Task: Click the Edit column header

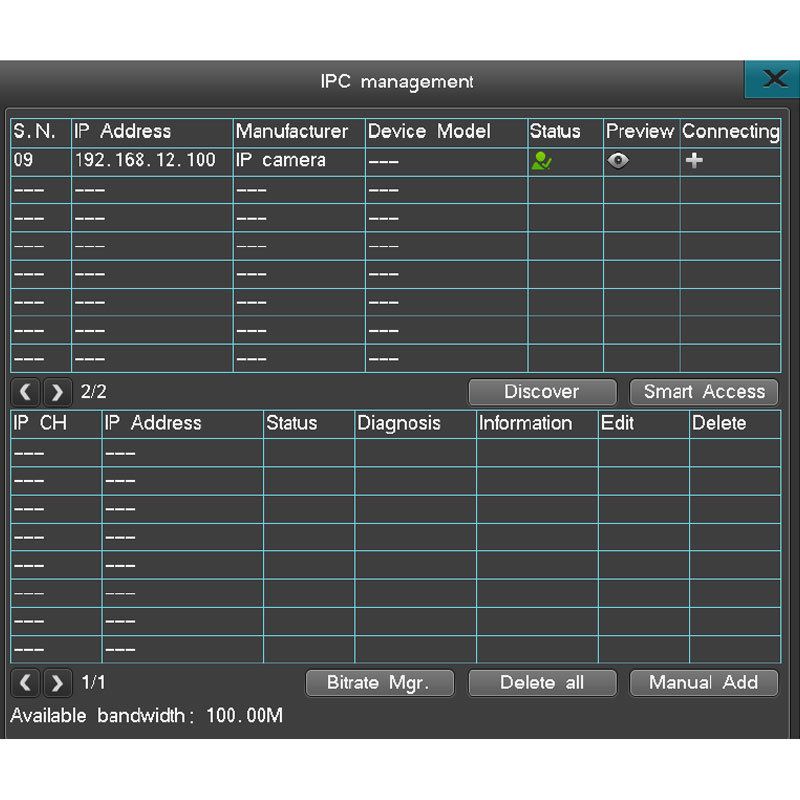Action: coord(644,424)
